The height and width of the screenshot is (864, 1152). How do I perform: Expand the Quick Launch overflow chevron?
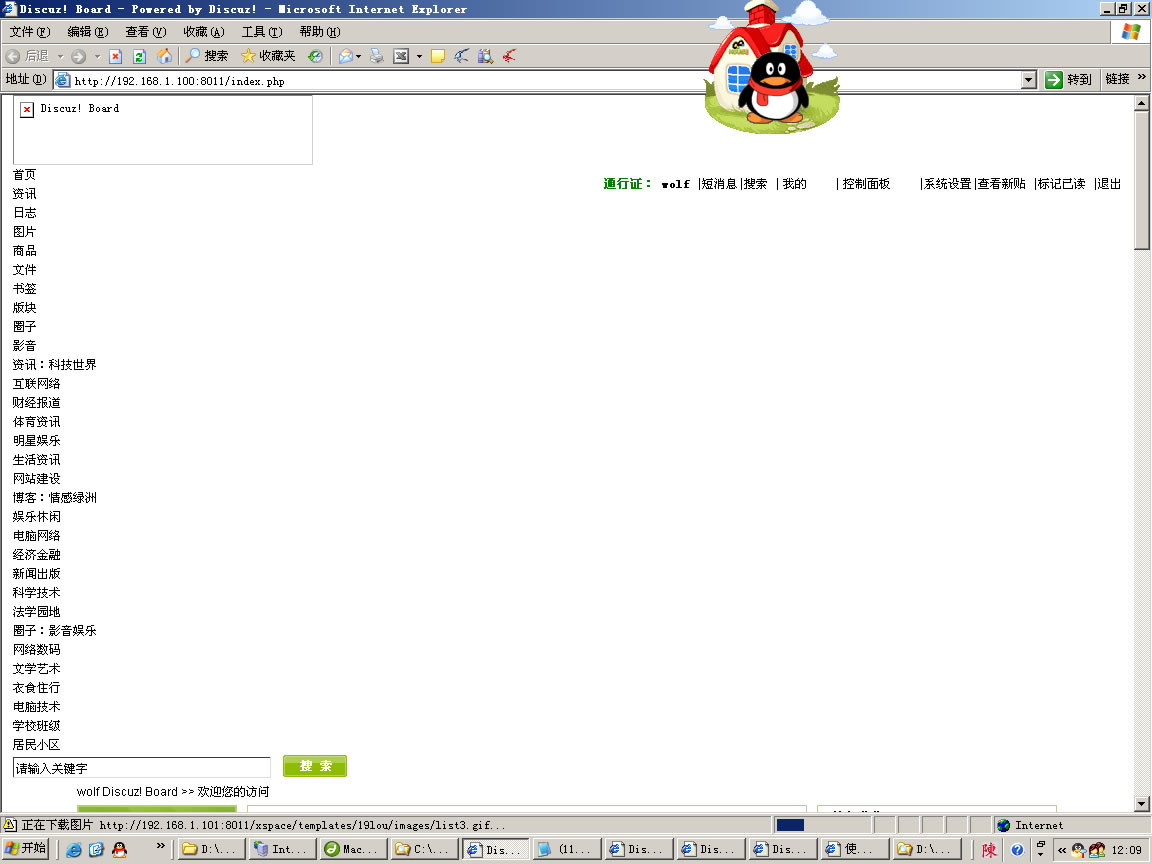tap(161, 846)
